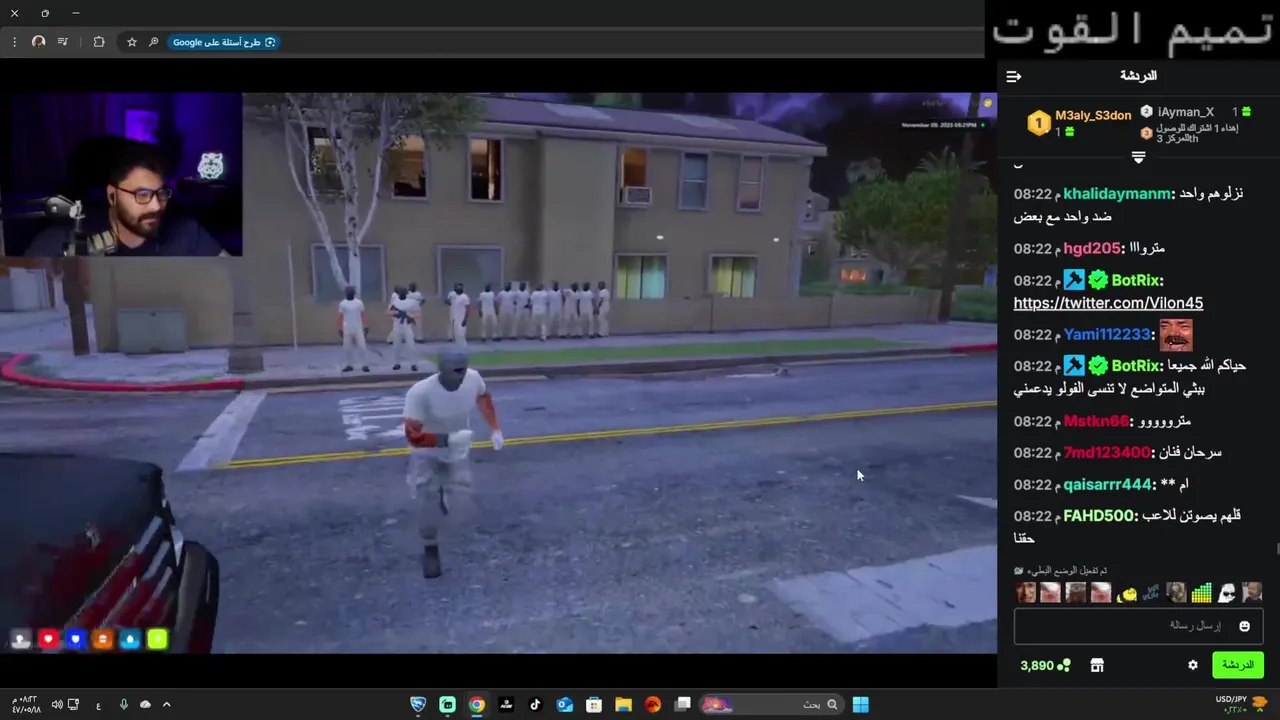Viewport: 1280px width, 720px height.
Task: Open Microsoft Store from taskbar
Action: point(594,704)
